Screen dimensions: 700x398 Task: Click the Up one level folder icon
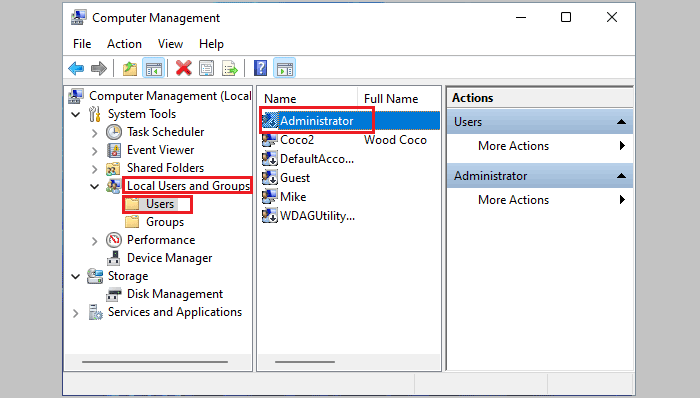(x=129, y=68)
